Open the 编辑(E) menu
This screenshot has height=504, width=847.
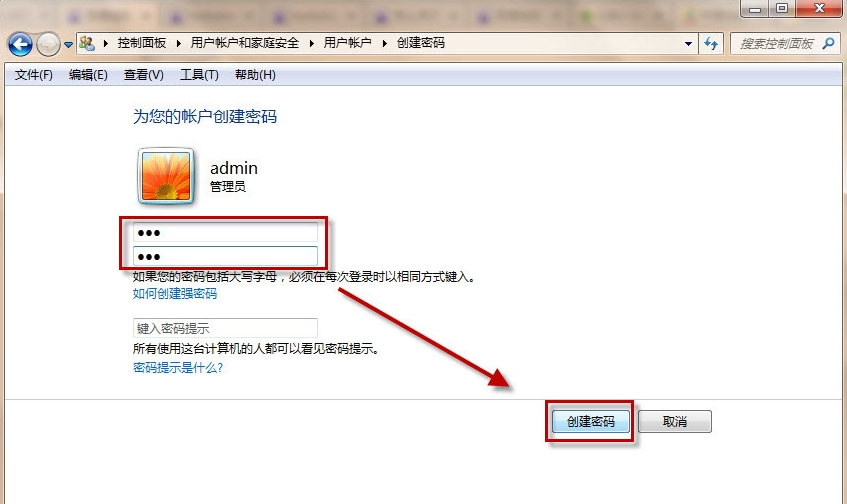[x=88, y=75]
